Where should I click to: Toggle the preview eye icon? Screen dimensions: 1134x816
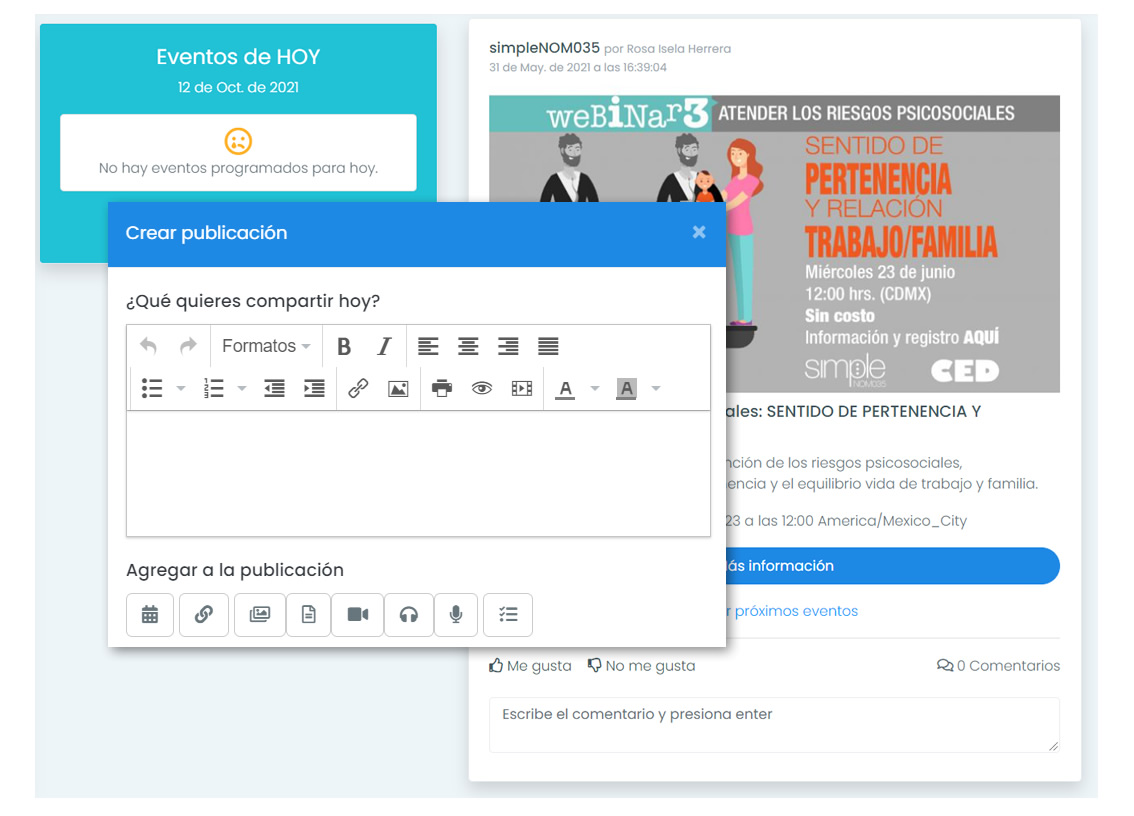click(482, 389)
